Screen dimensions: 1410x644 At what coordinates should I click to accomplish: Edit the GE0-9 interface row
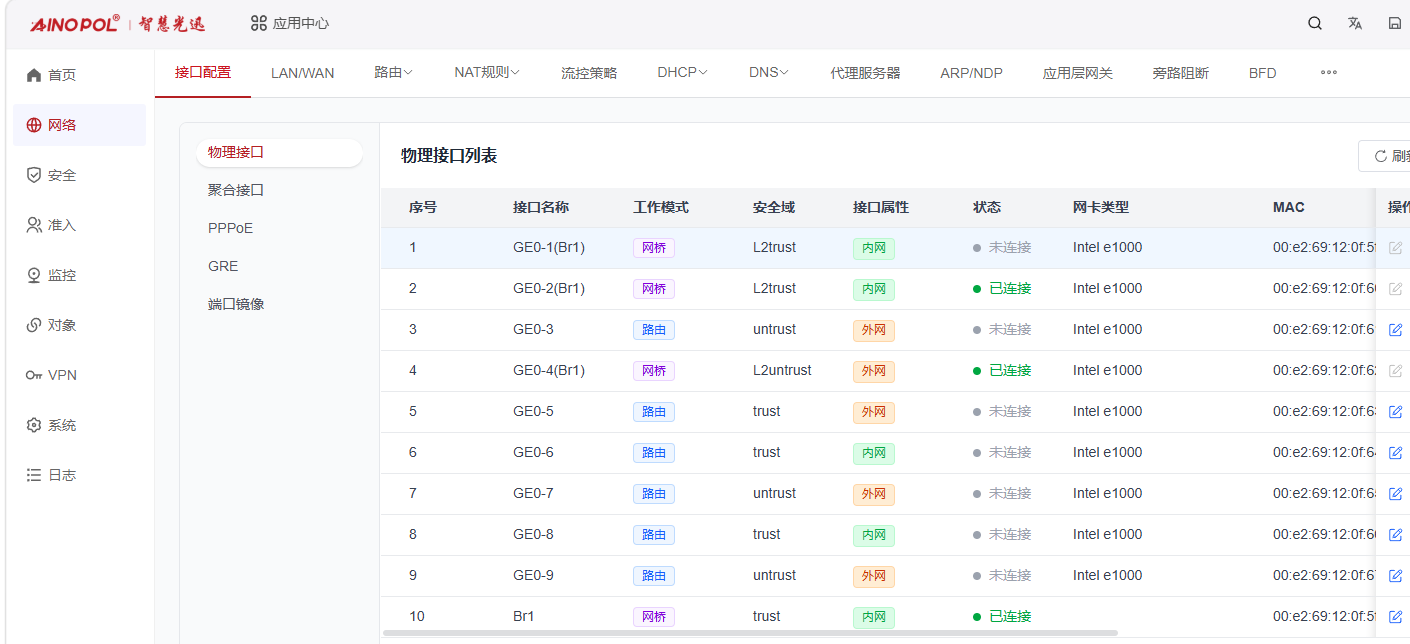click(1396, 575)
